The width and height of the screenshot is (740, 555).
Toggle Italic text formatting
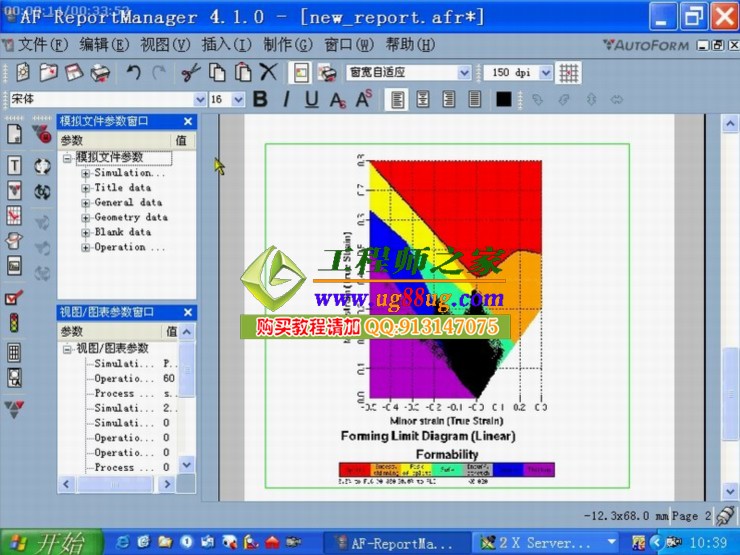(x=286, y=99)
